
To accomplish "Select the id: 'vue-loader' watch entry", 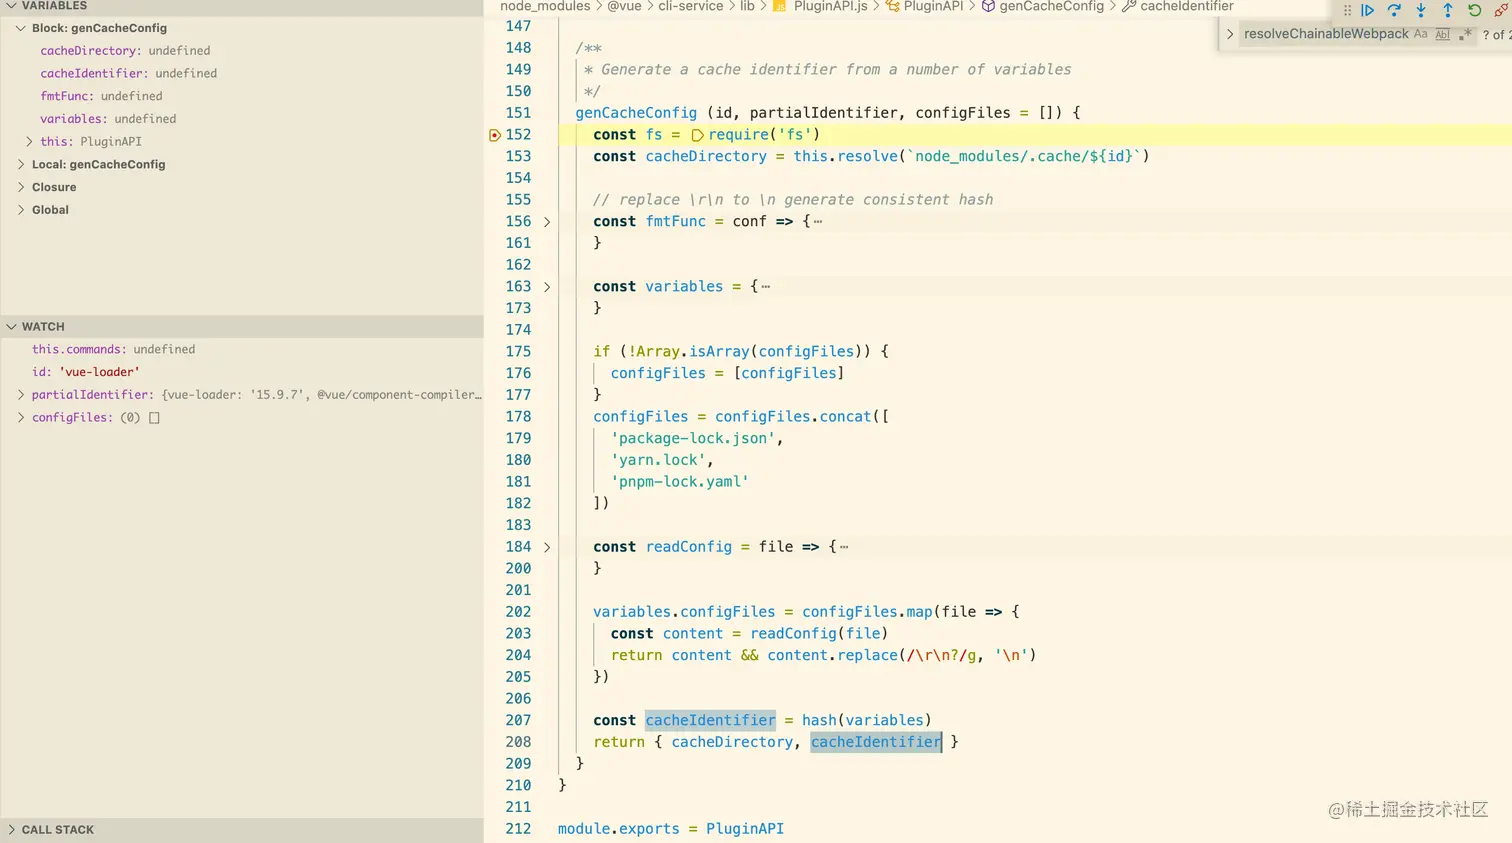I will [242, 372].
